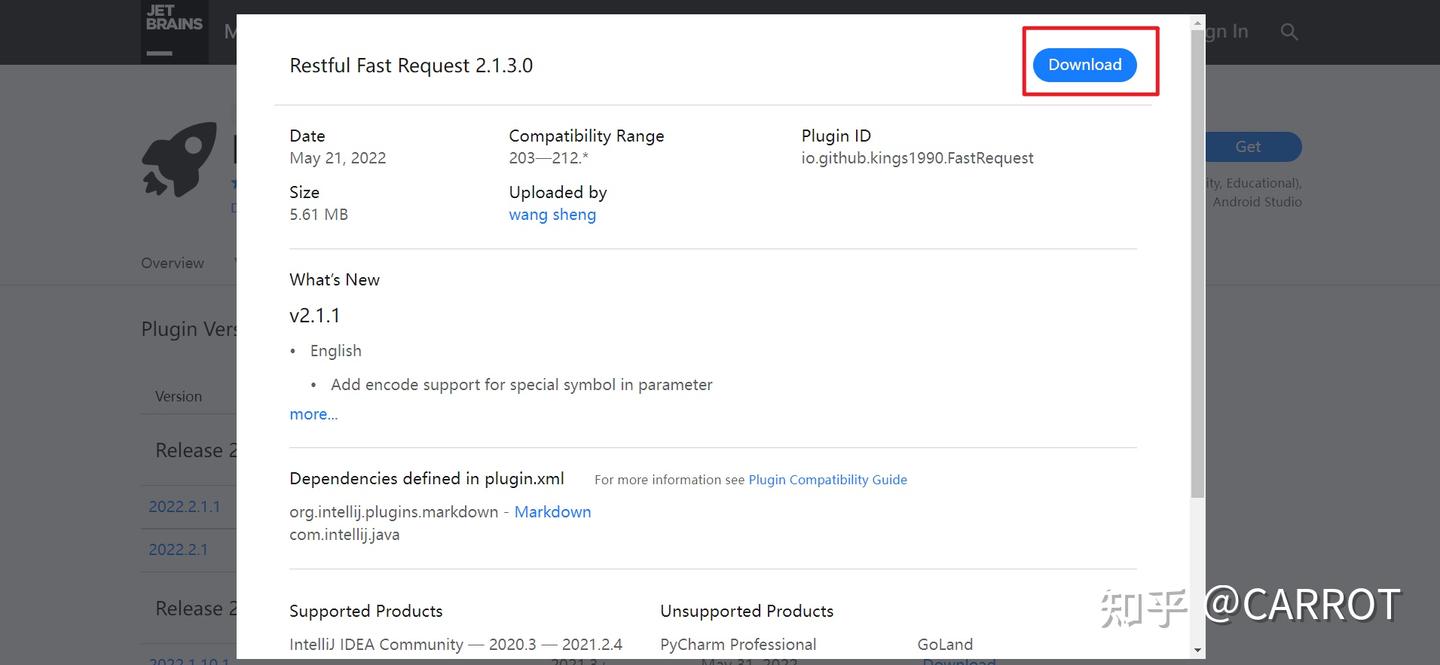
Task: Click the JetBrains logo
Action: click(x=174, y=28)
